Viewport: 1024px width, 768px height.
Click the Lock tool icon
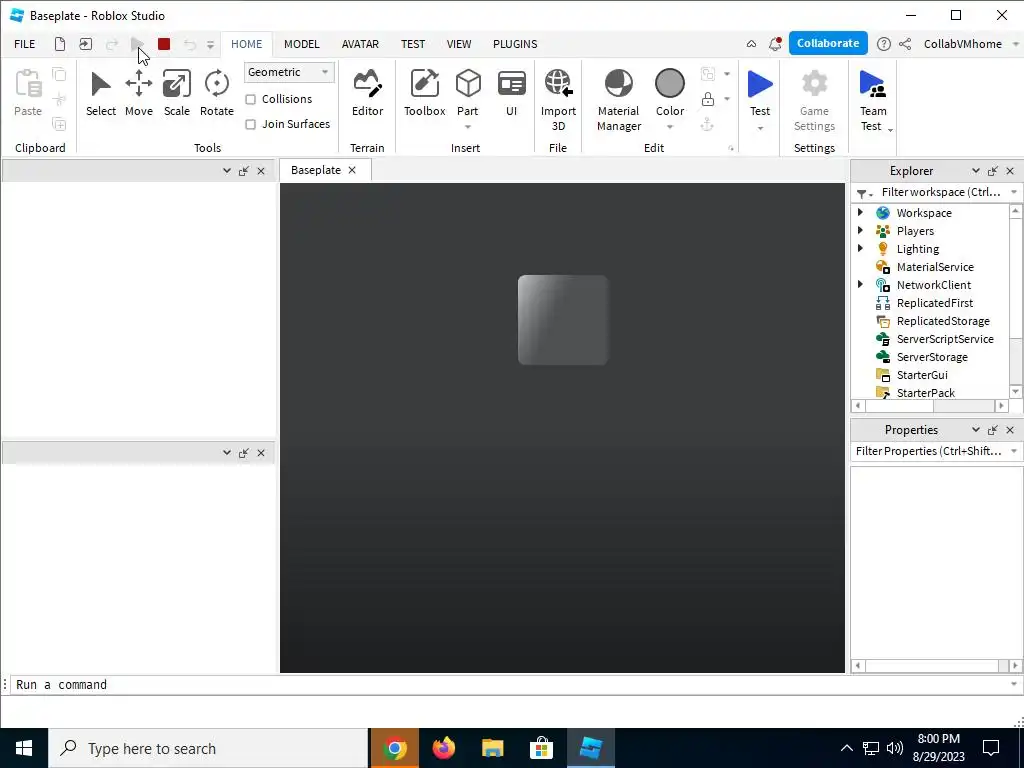coord(707,99)
